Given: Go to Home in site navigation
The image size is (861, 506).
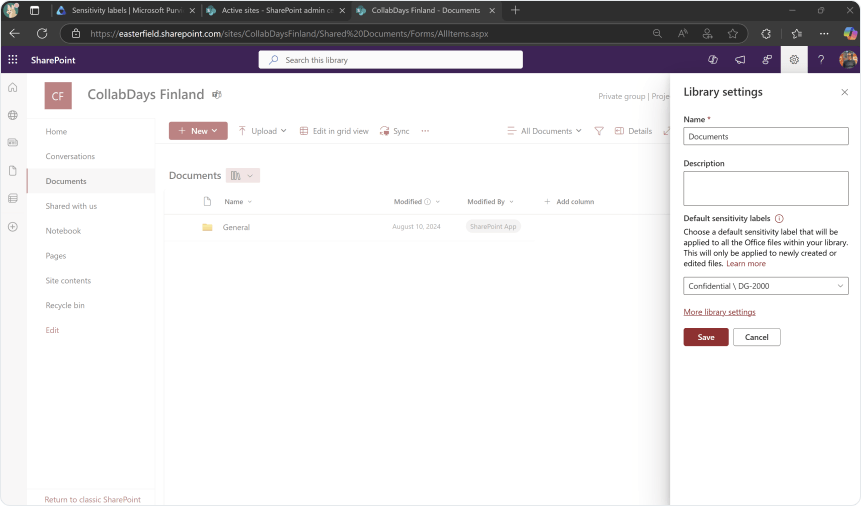Looking at the screenshot, I should tap(56, 131).
